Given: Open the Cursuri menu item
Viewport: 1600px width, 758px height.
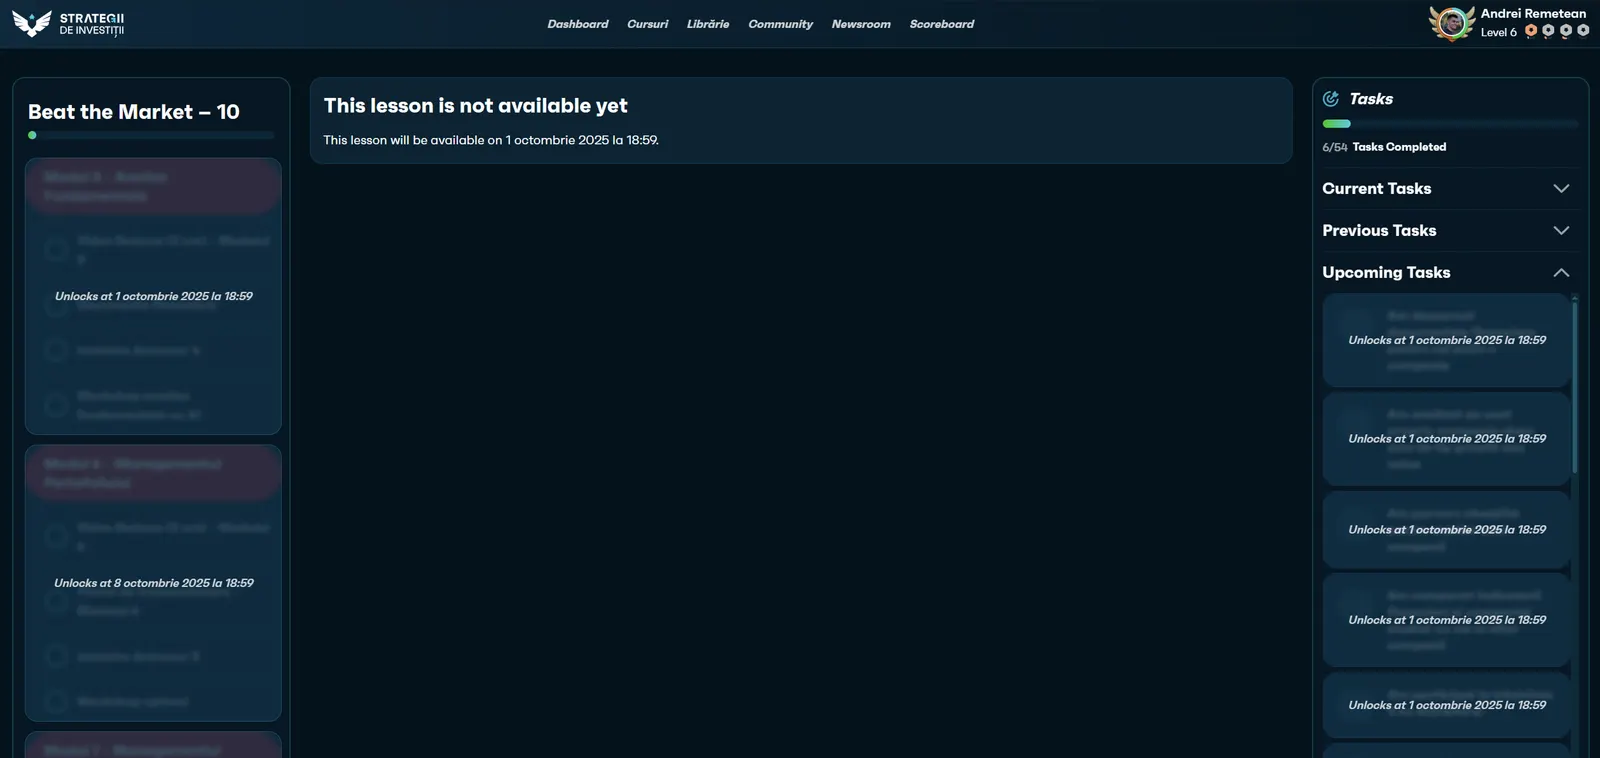Looking at the screenshot, I should pyautogui.click(x=647, y=24).
